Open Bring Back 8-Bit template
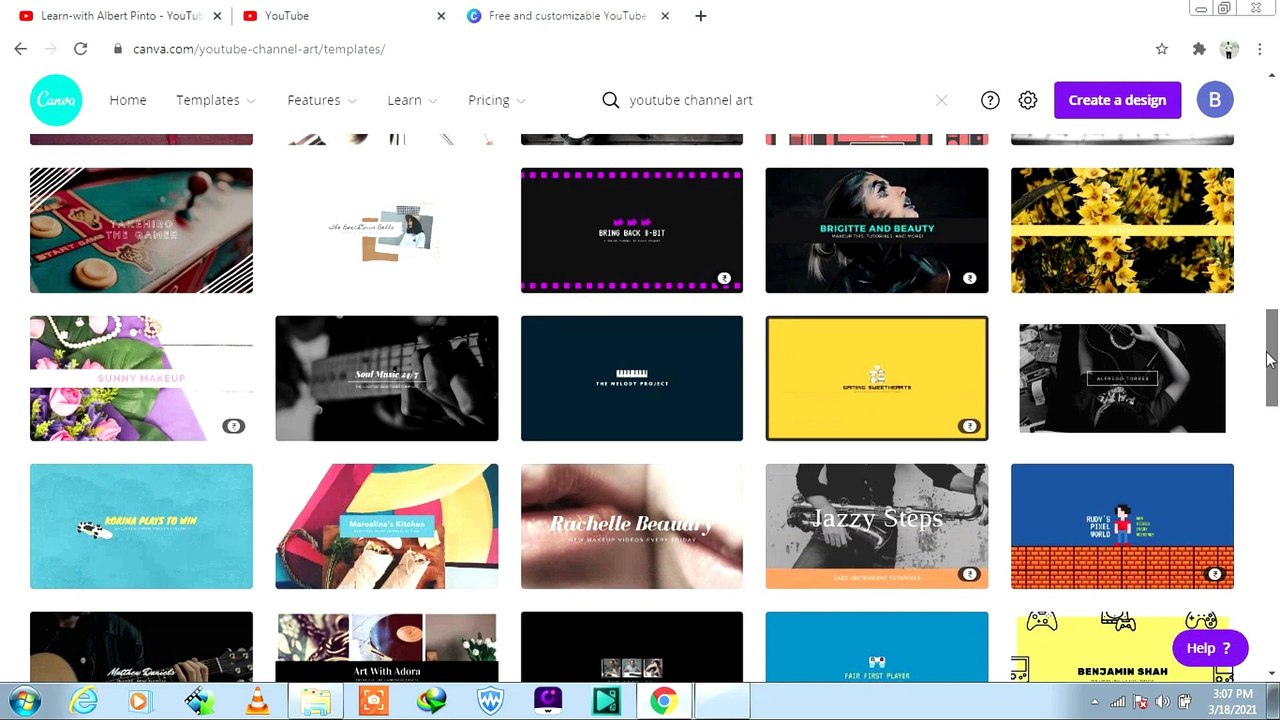1280x720 pixels. 632,230
